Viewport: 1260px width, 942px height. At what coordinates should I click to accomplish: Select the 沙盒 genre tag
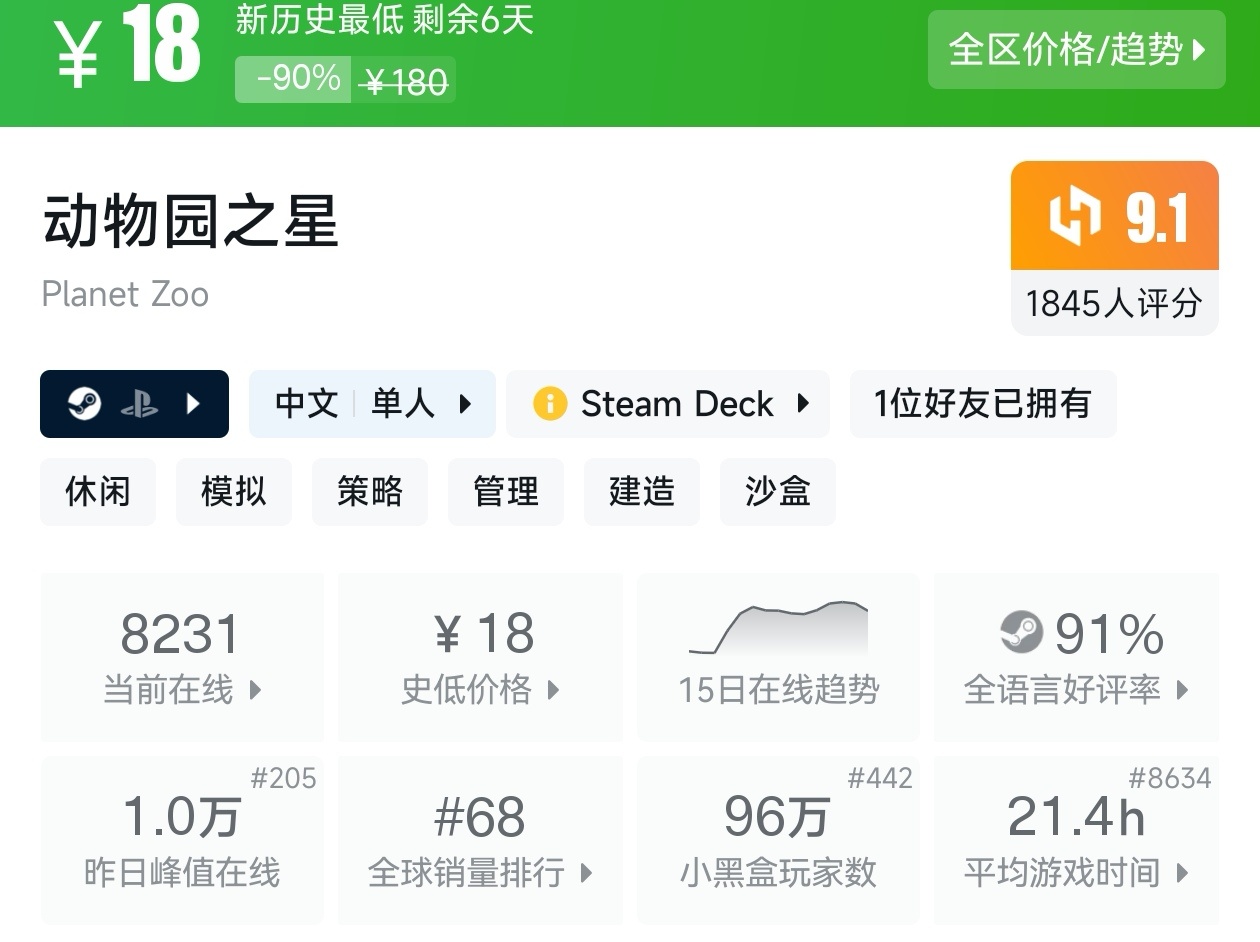[777, 492]
